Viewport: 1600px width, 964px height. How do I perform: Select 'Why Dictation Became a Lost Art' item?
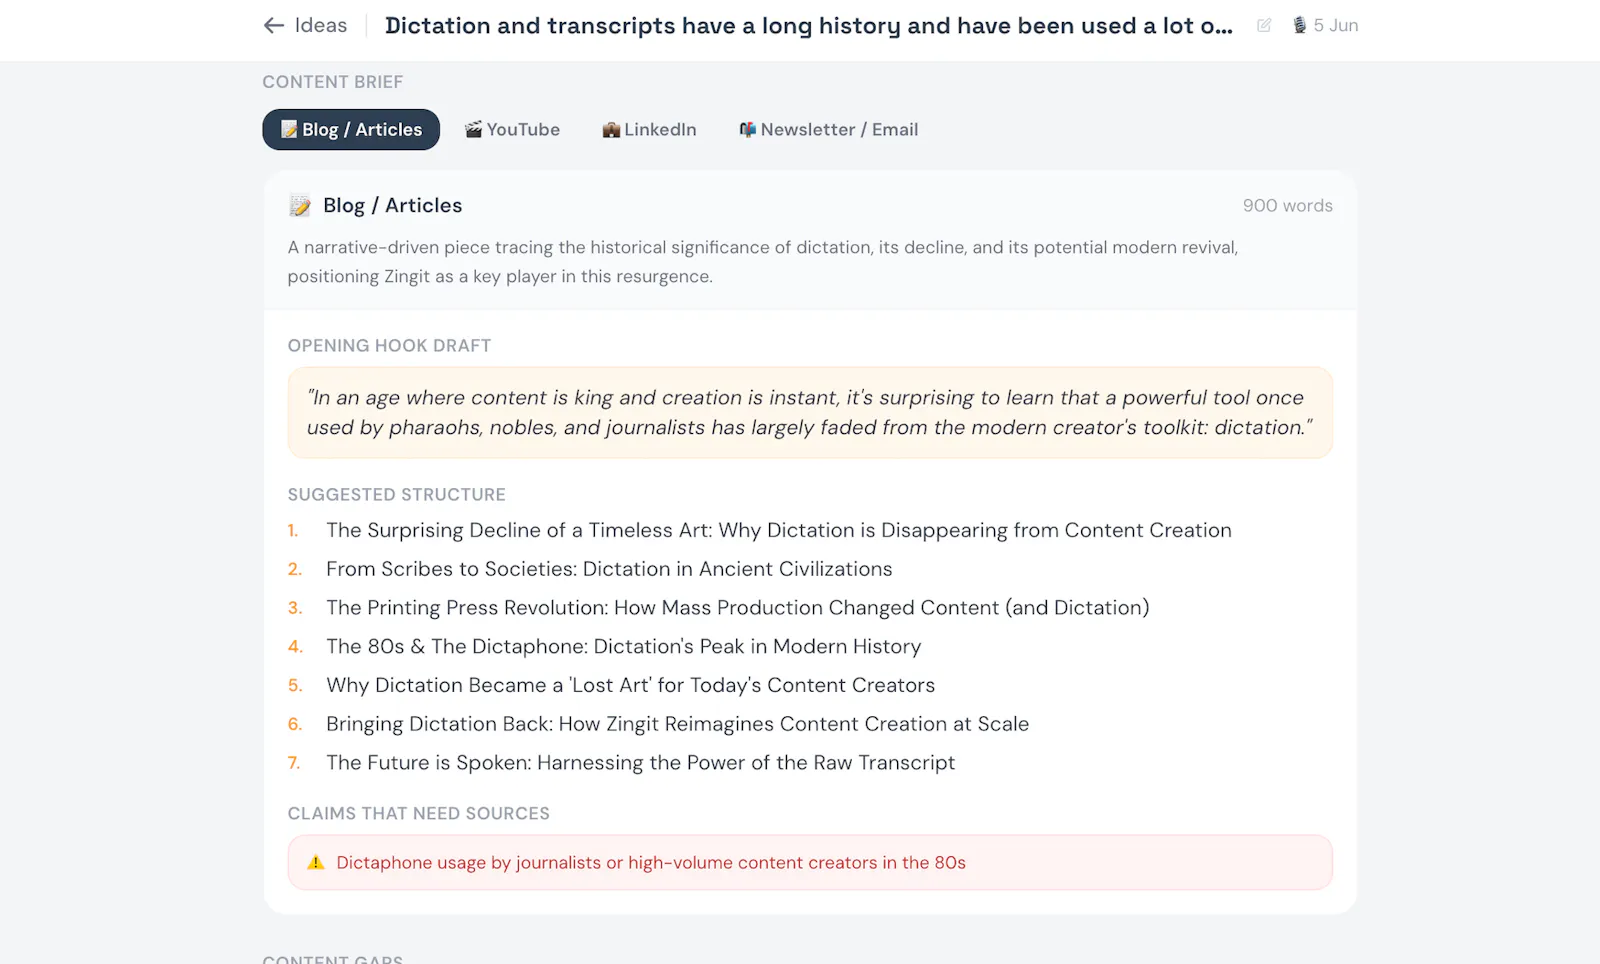[x=631, y=686]
